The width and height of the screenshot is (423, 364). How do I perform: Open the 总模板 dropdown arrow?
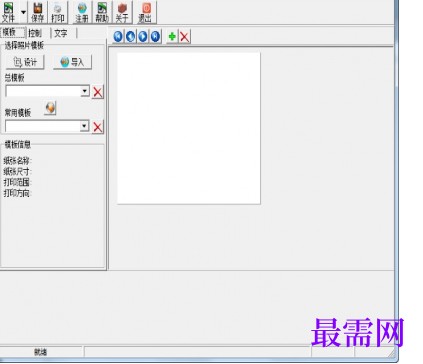[x=85, y=91]
